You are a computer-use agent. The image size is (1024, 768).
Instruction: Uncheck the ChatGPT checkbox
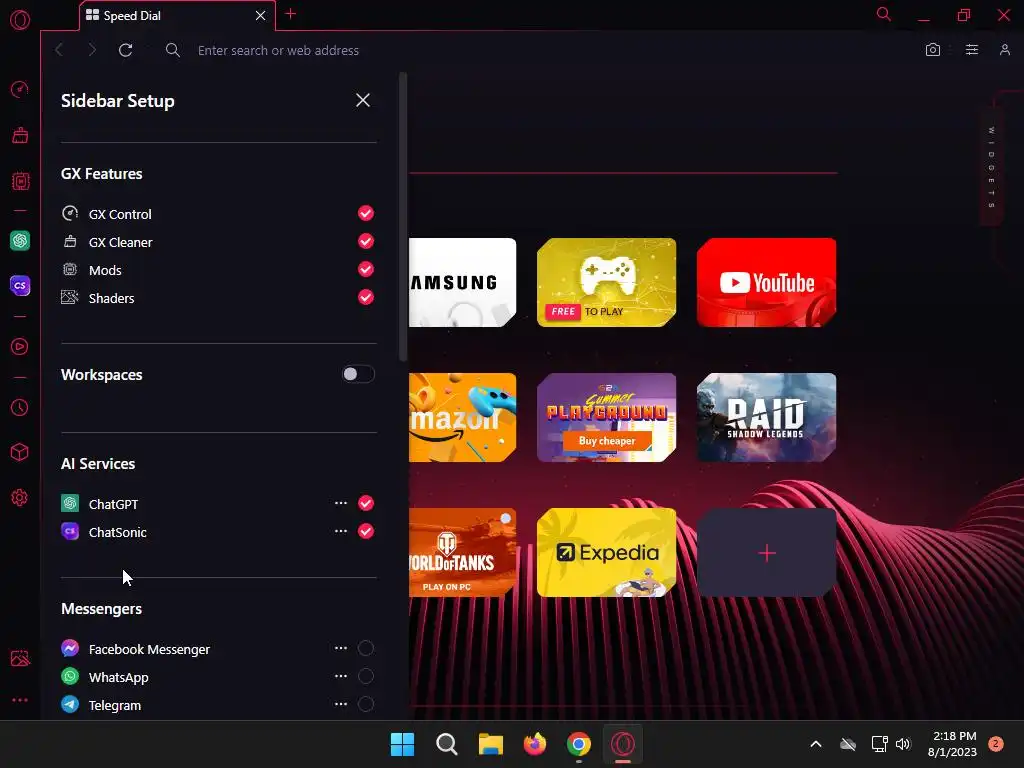[366, 504]
